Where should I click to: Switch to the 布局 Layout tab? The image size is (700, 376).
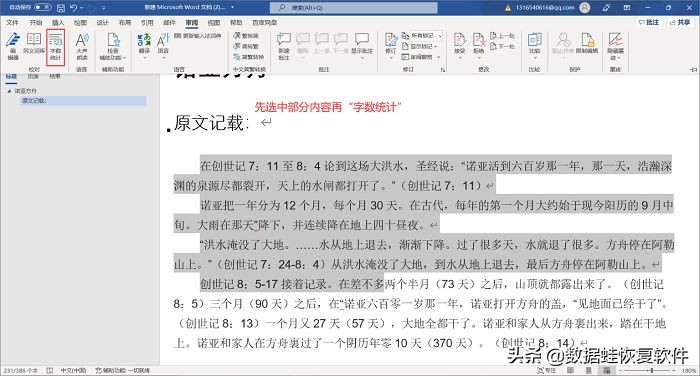(125, 22)
